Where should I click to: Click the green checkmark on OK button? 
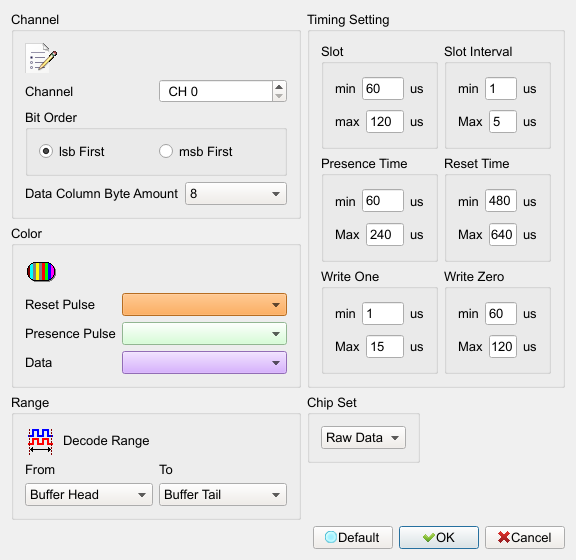[x=428, y=538]
